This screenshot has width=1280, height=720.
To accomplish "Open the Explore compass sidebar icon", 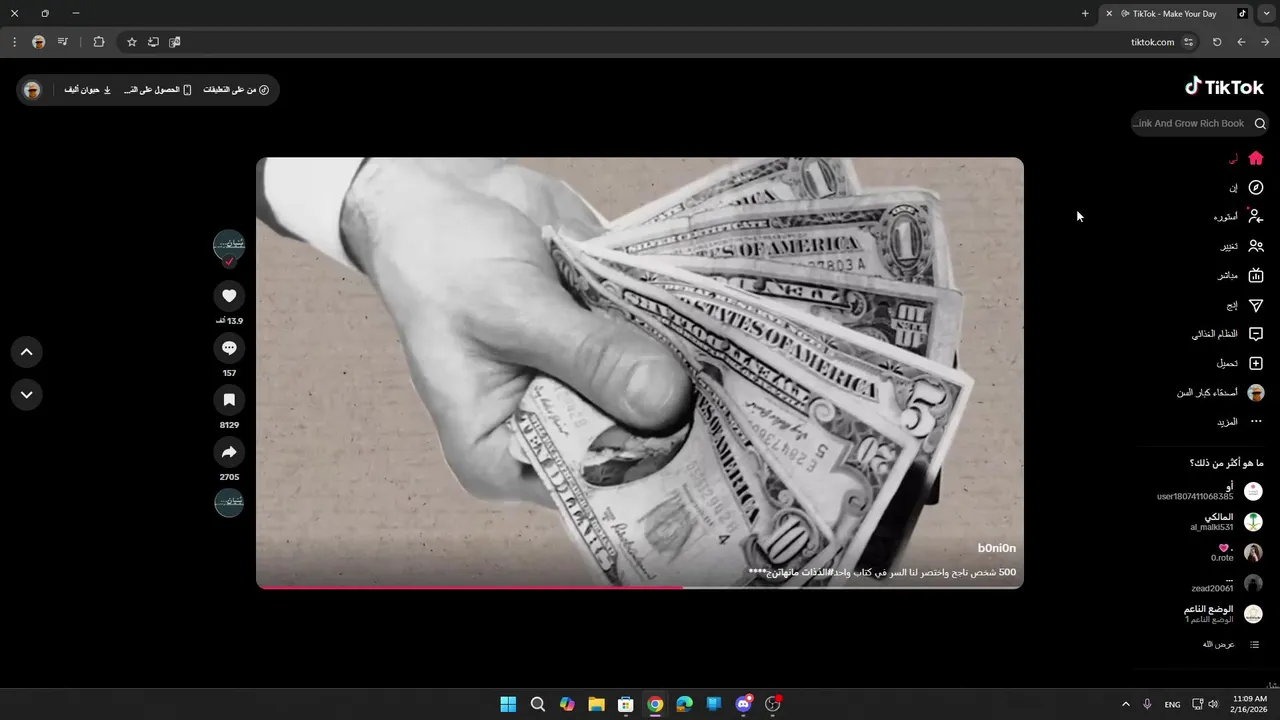I will coord(1256,187).
